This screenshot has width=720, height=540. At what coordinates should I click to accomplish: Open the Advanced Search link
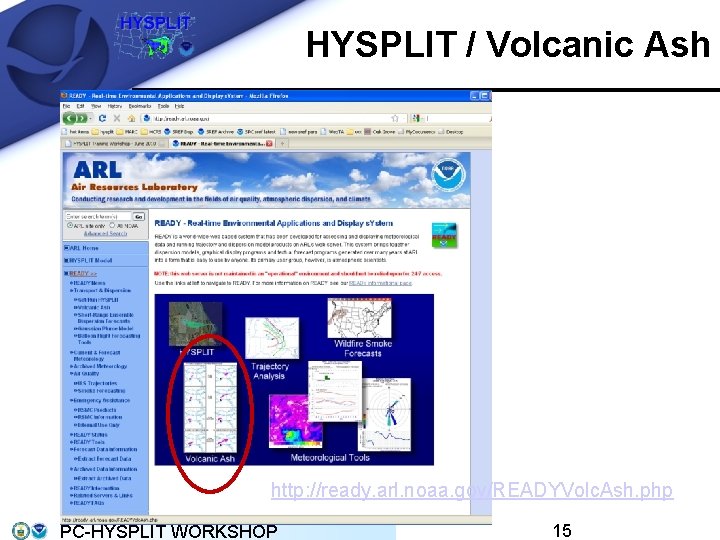coord(106,233)
